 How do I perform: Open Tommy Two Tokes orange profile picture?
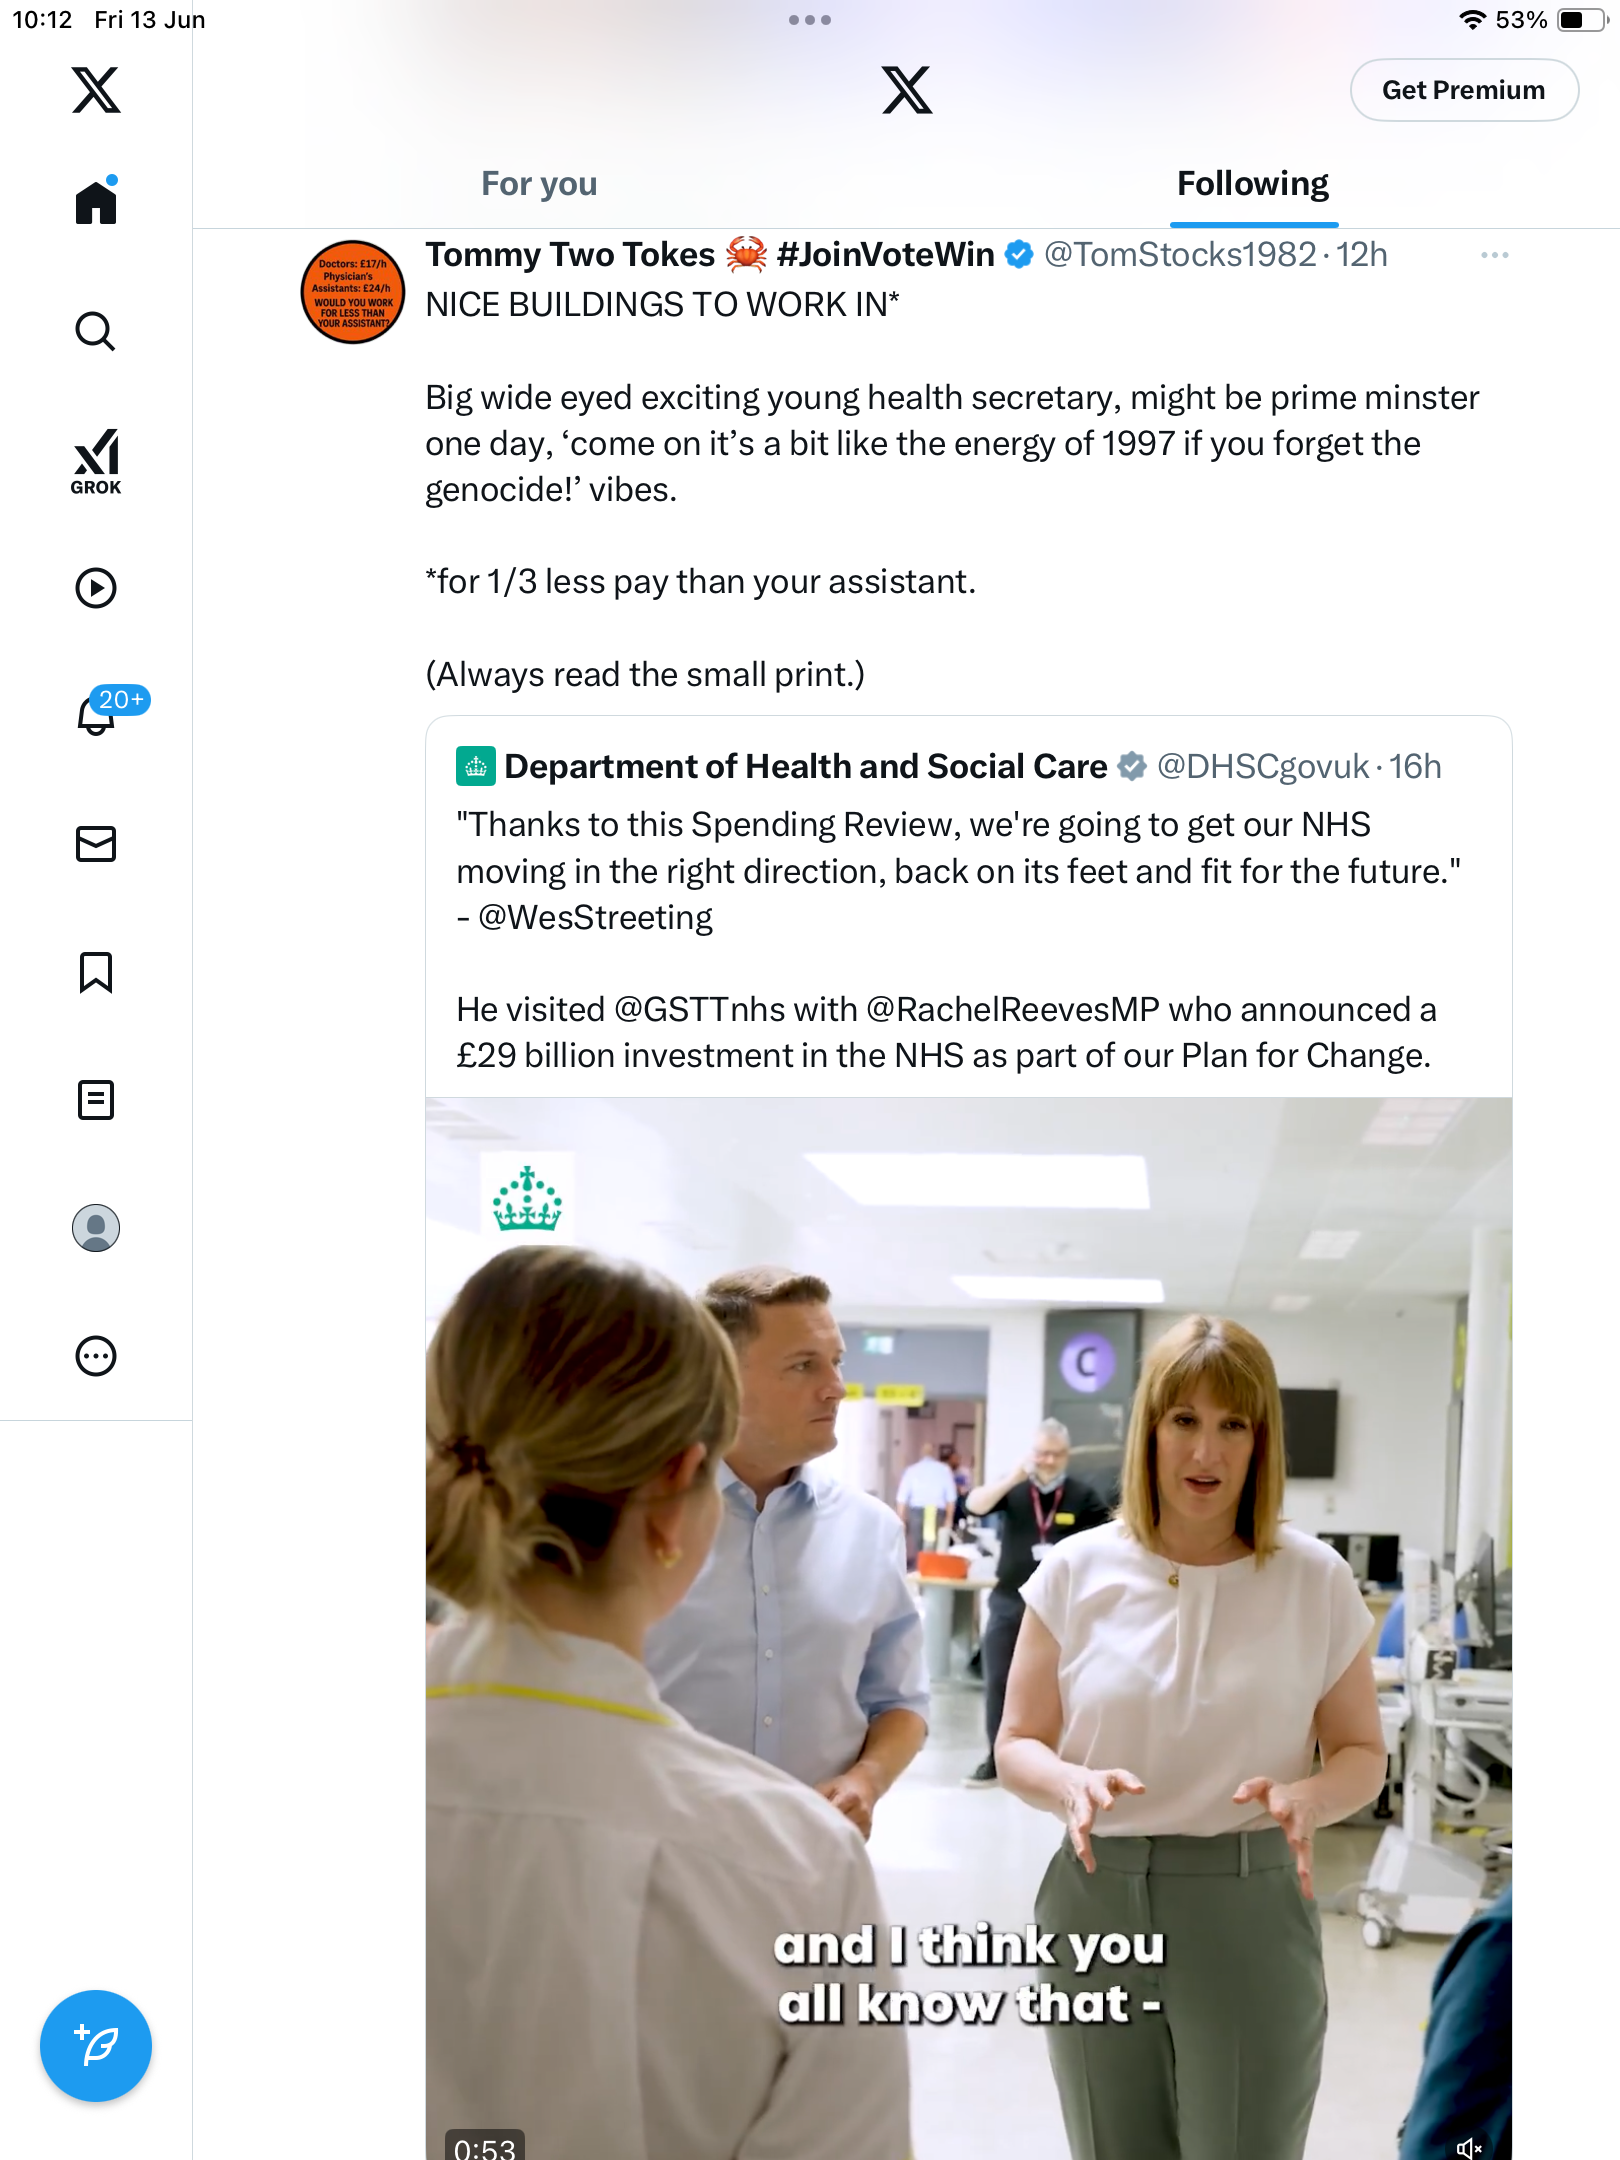coord(353,292)
